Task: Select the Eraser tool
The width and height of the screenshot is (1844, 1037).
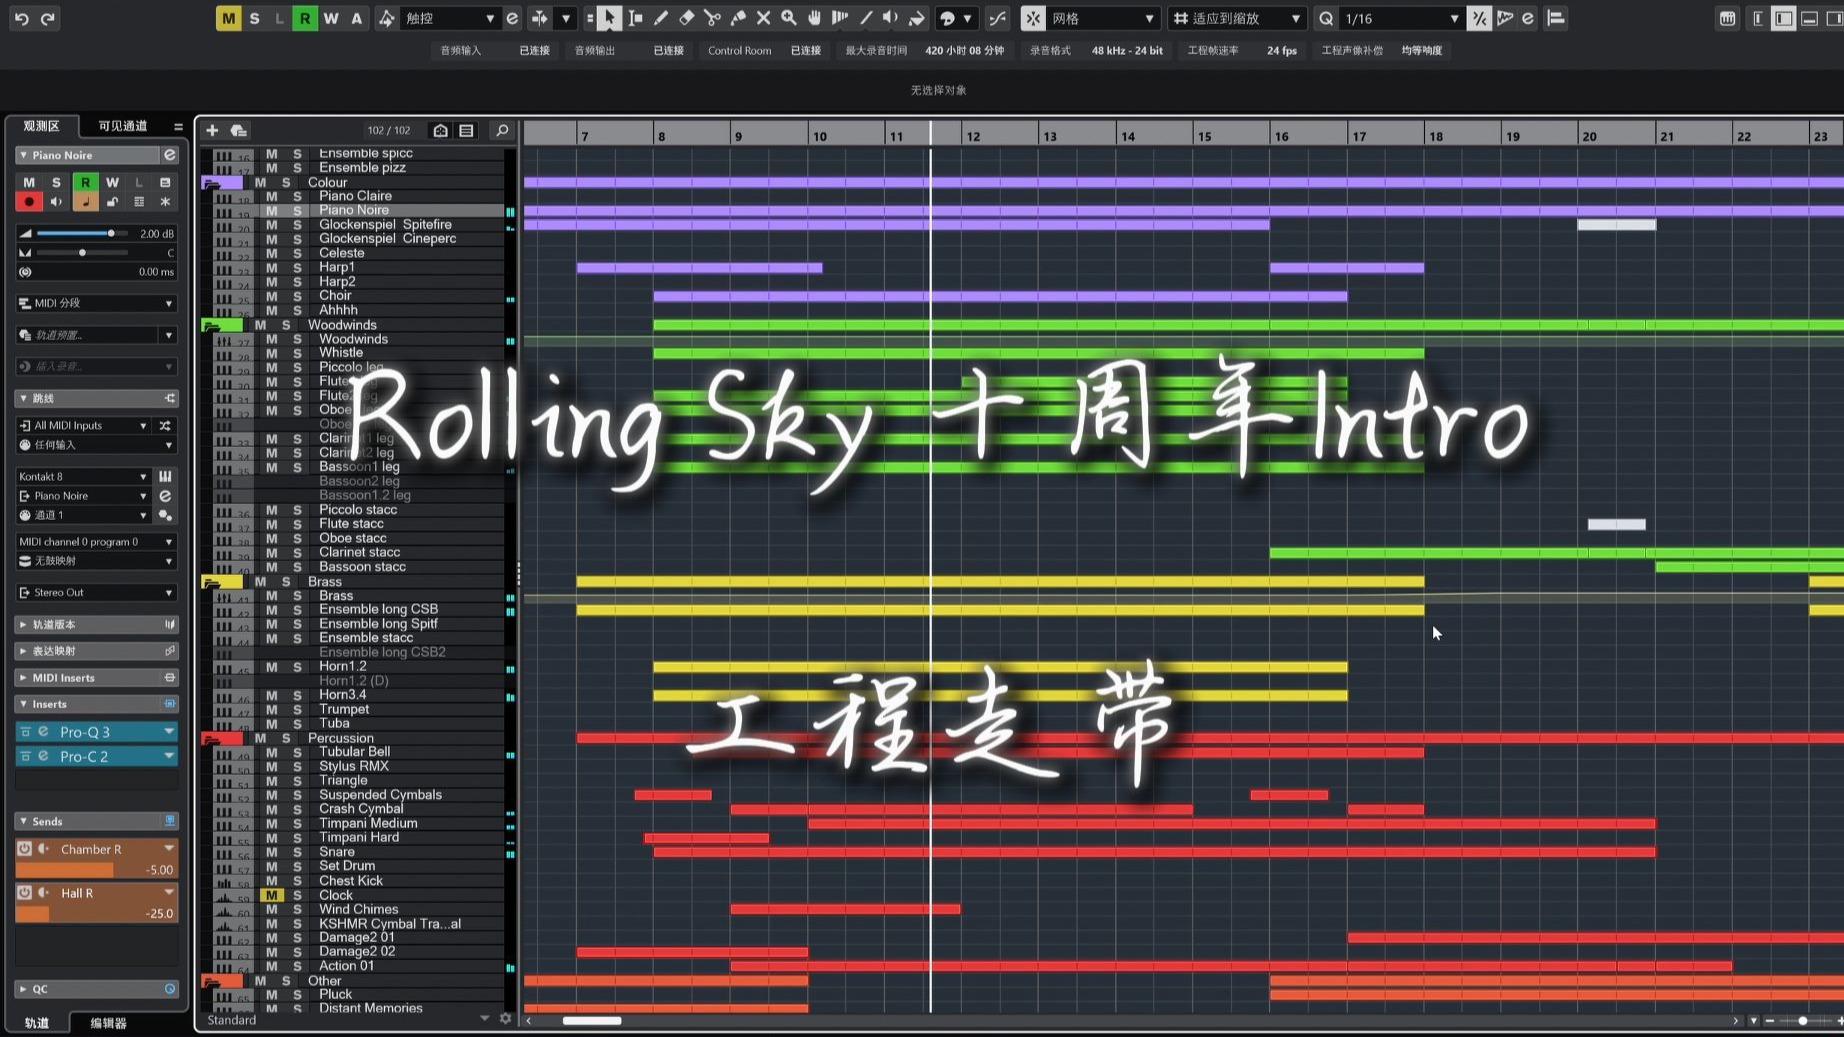Action: pyautogui.click(x=686, y=18)
